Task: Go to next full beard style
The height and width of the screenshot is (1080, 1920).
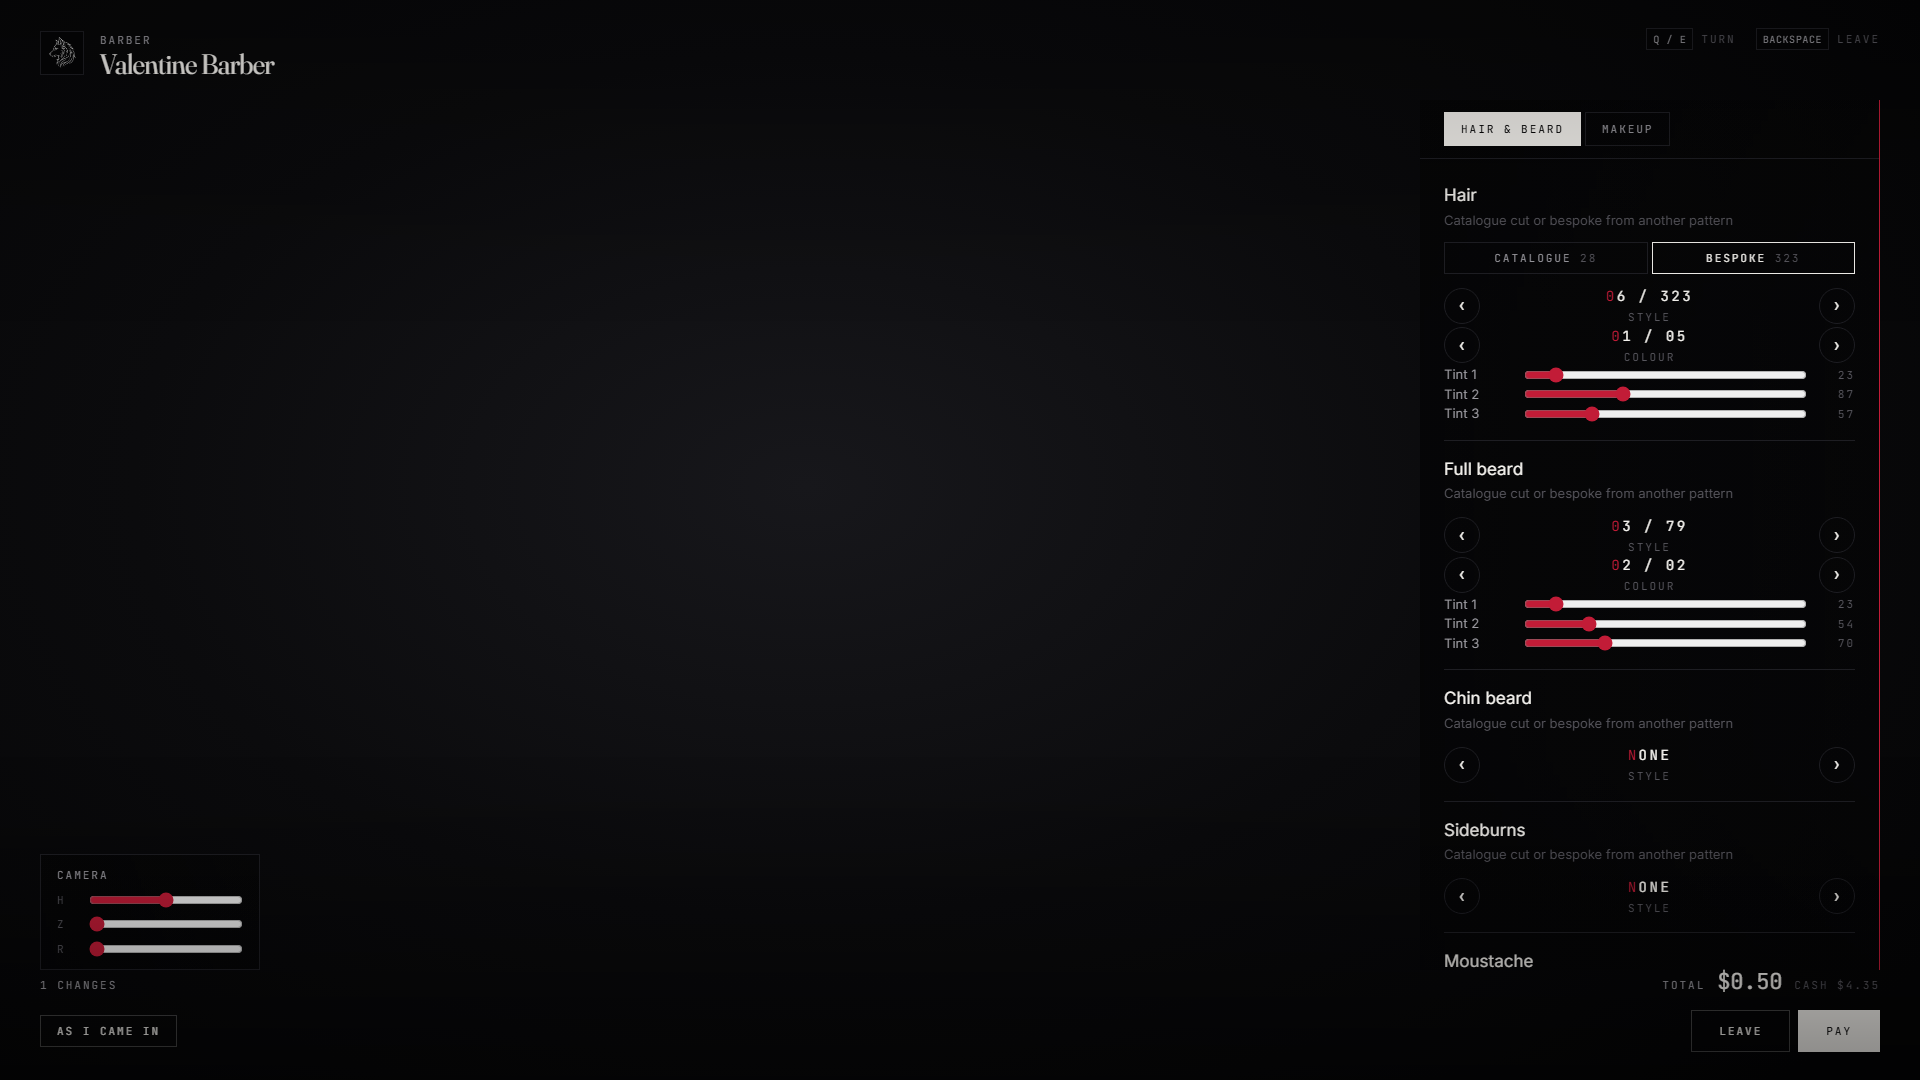Action: [1836, 535]
